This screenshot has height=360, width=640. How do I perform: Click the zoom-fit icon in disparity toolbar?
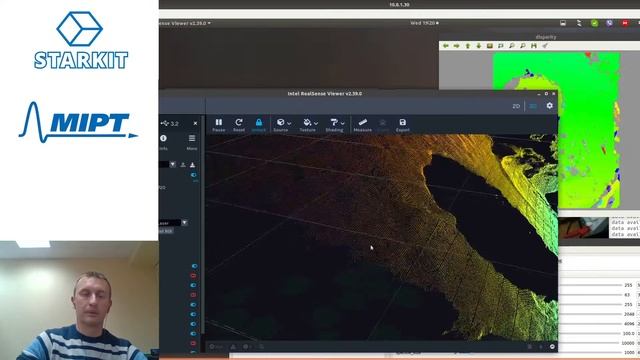click(x=500, y=46)
